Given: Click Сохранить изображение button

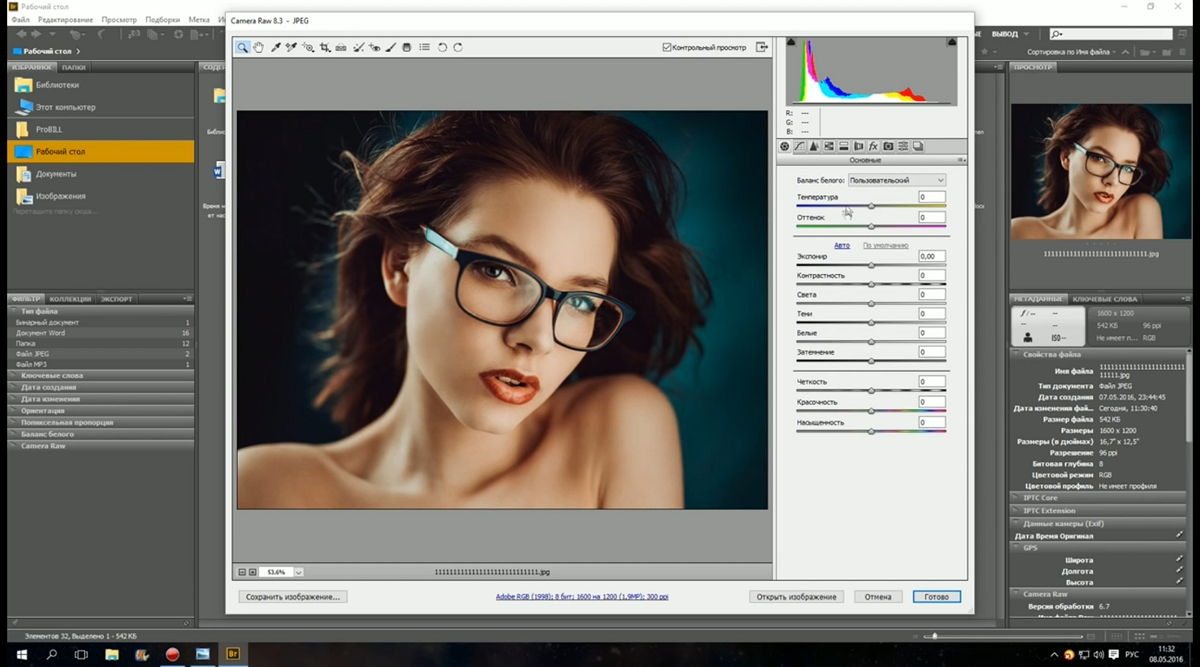Looking at the screenshot, I should 292,597.
